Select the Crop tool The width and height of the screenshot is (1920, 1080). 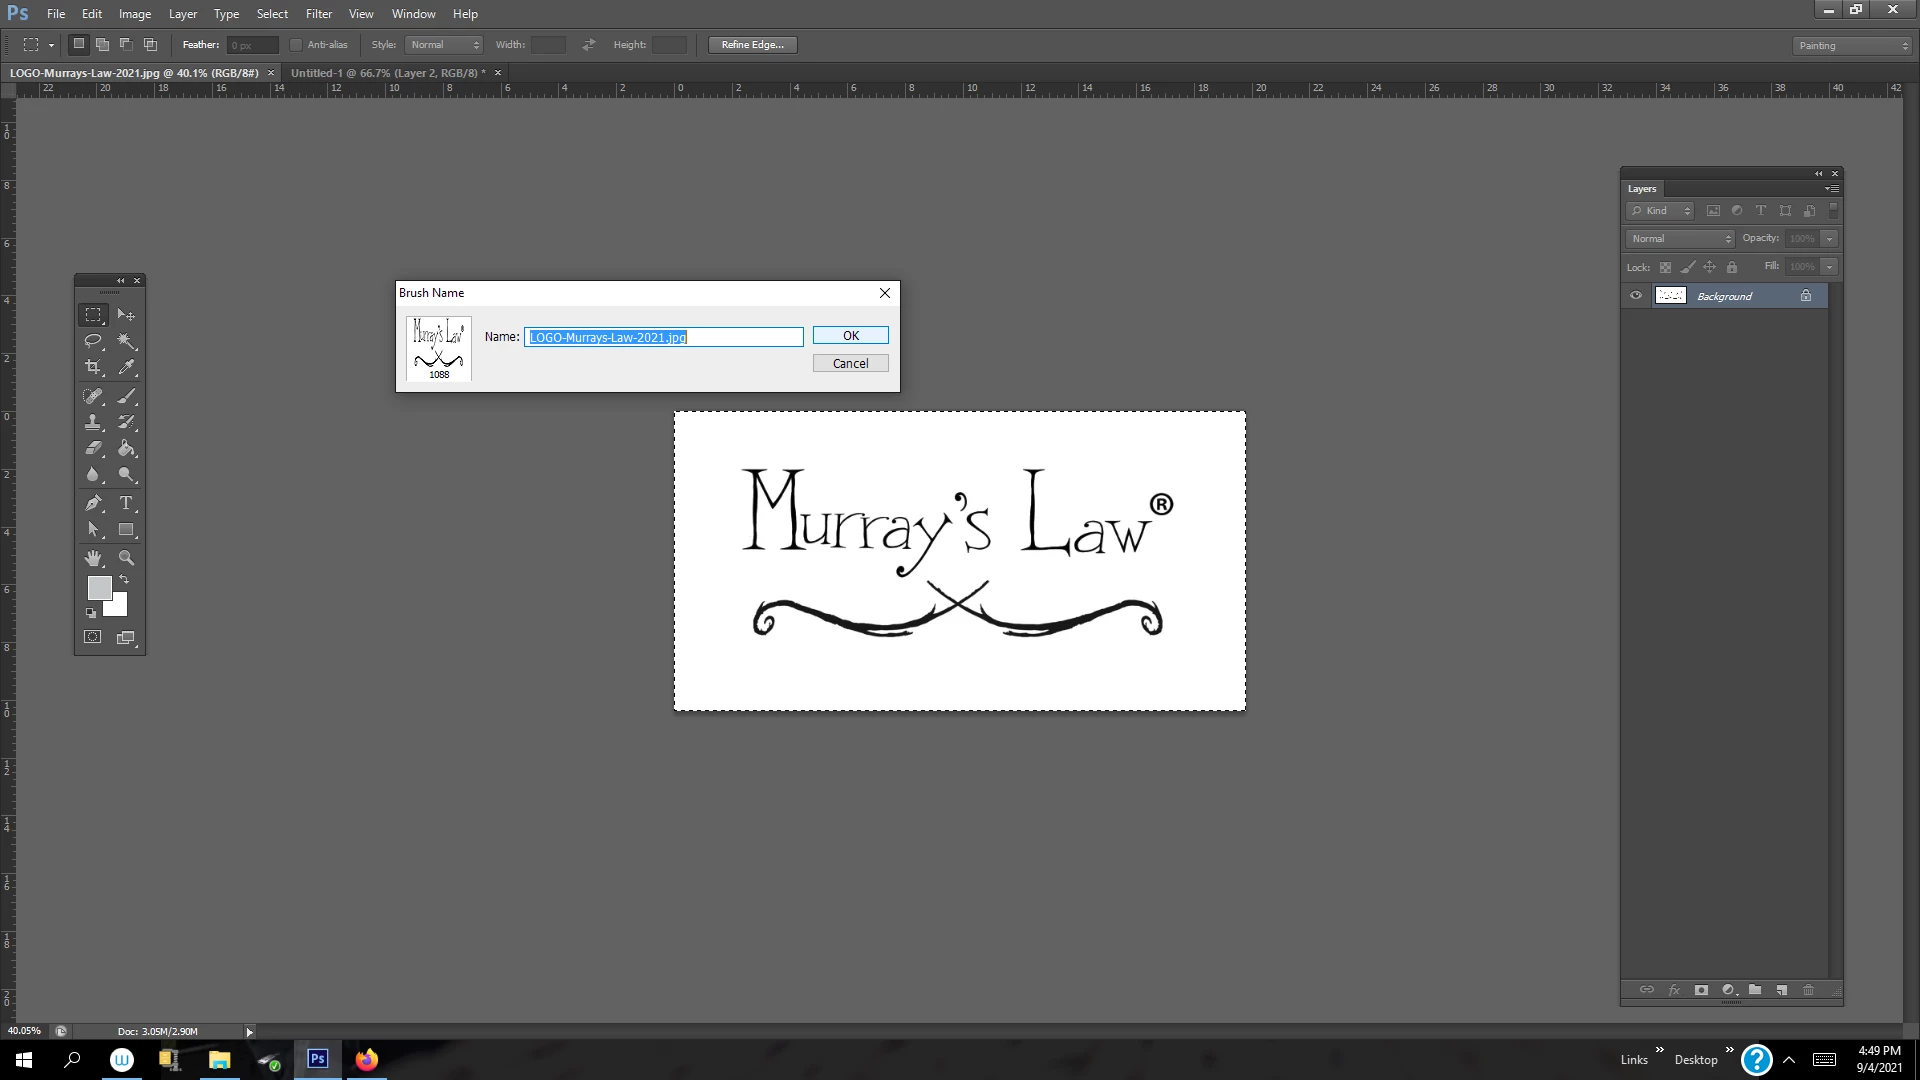(x=93, y=368)
